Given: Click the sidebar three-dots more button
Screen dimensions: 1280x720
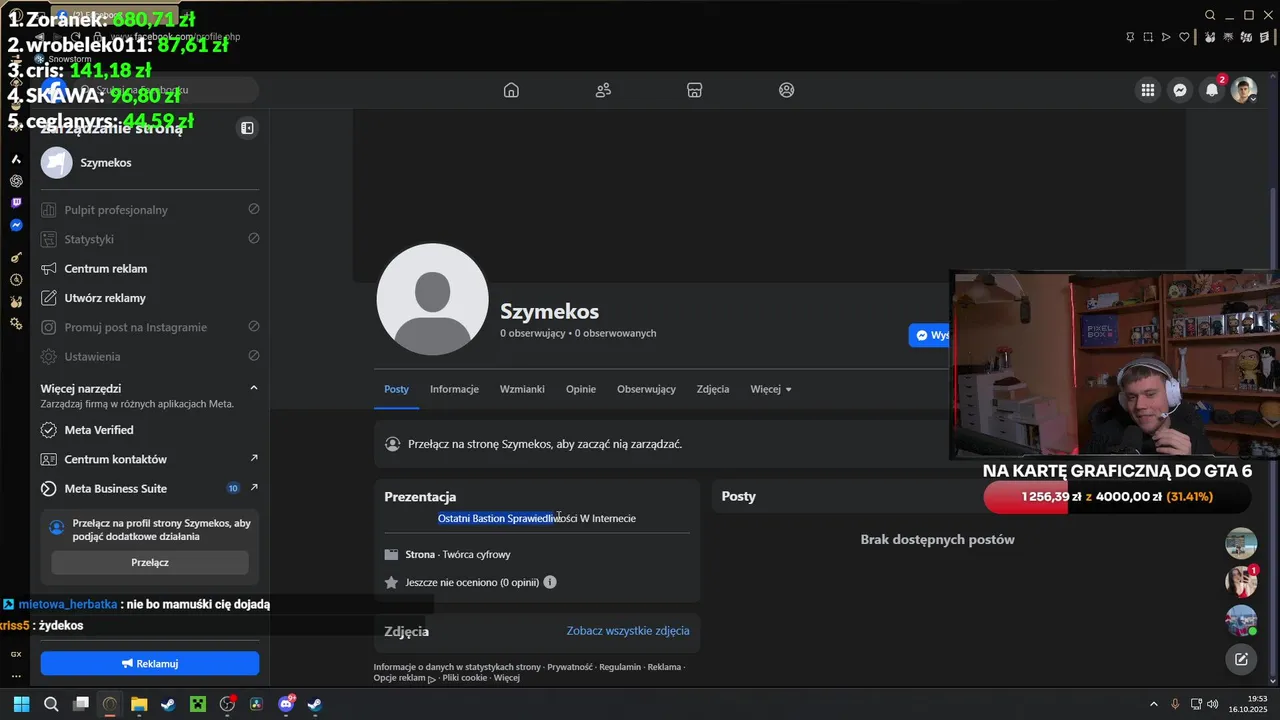Looking at the screenshot, I should coord(16,676).
